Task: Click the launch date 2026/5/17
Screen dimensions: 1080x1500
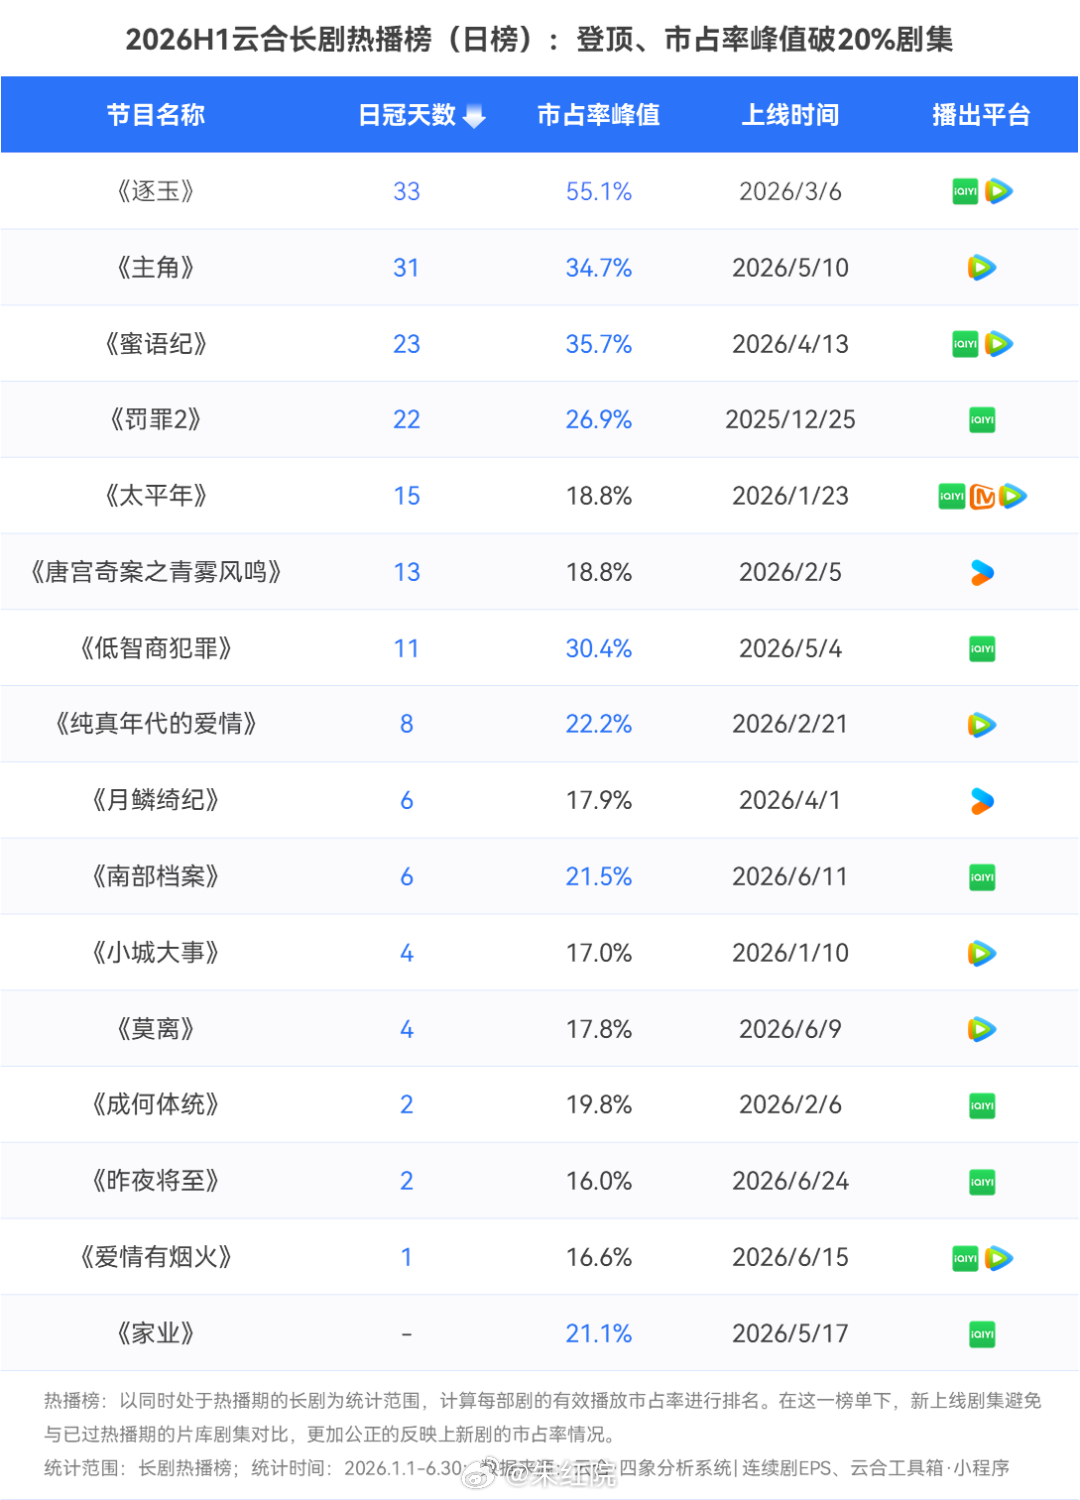Action: tap(790, 1334)
